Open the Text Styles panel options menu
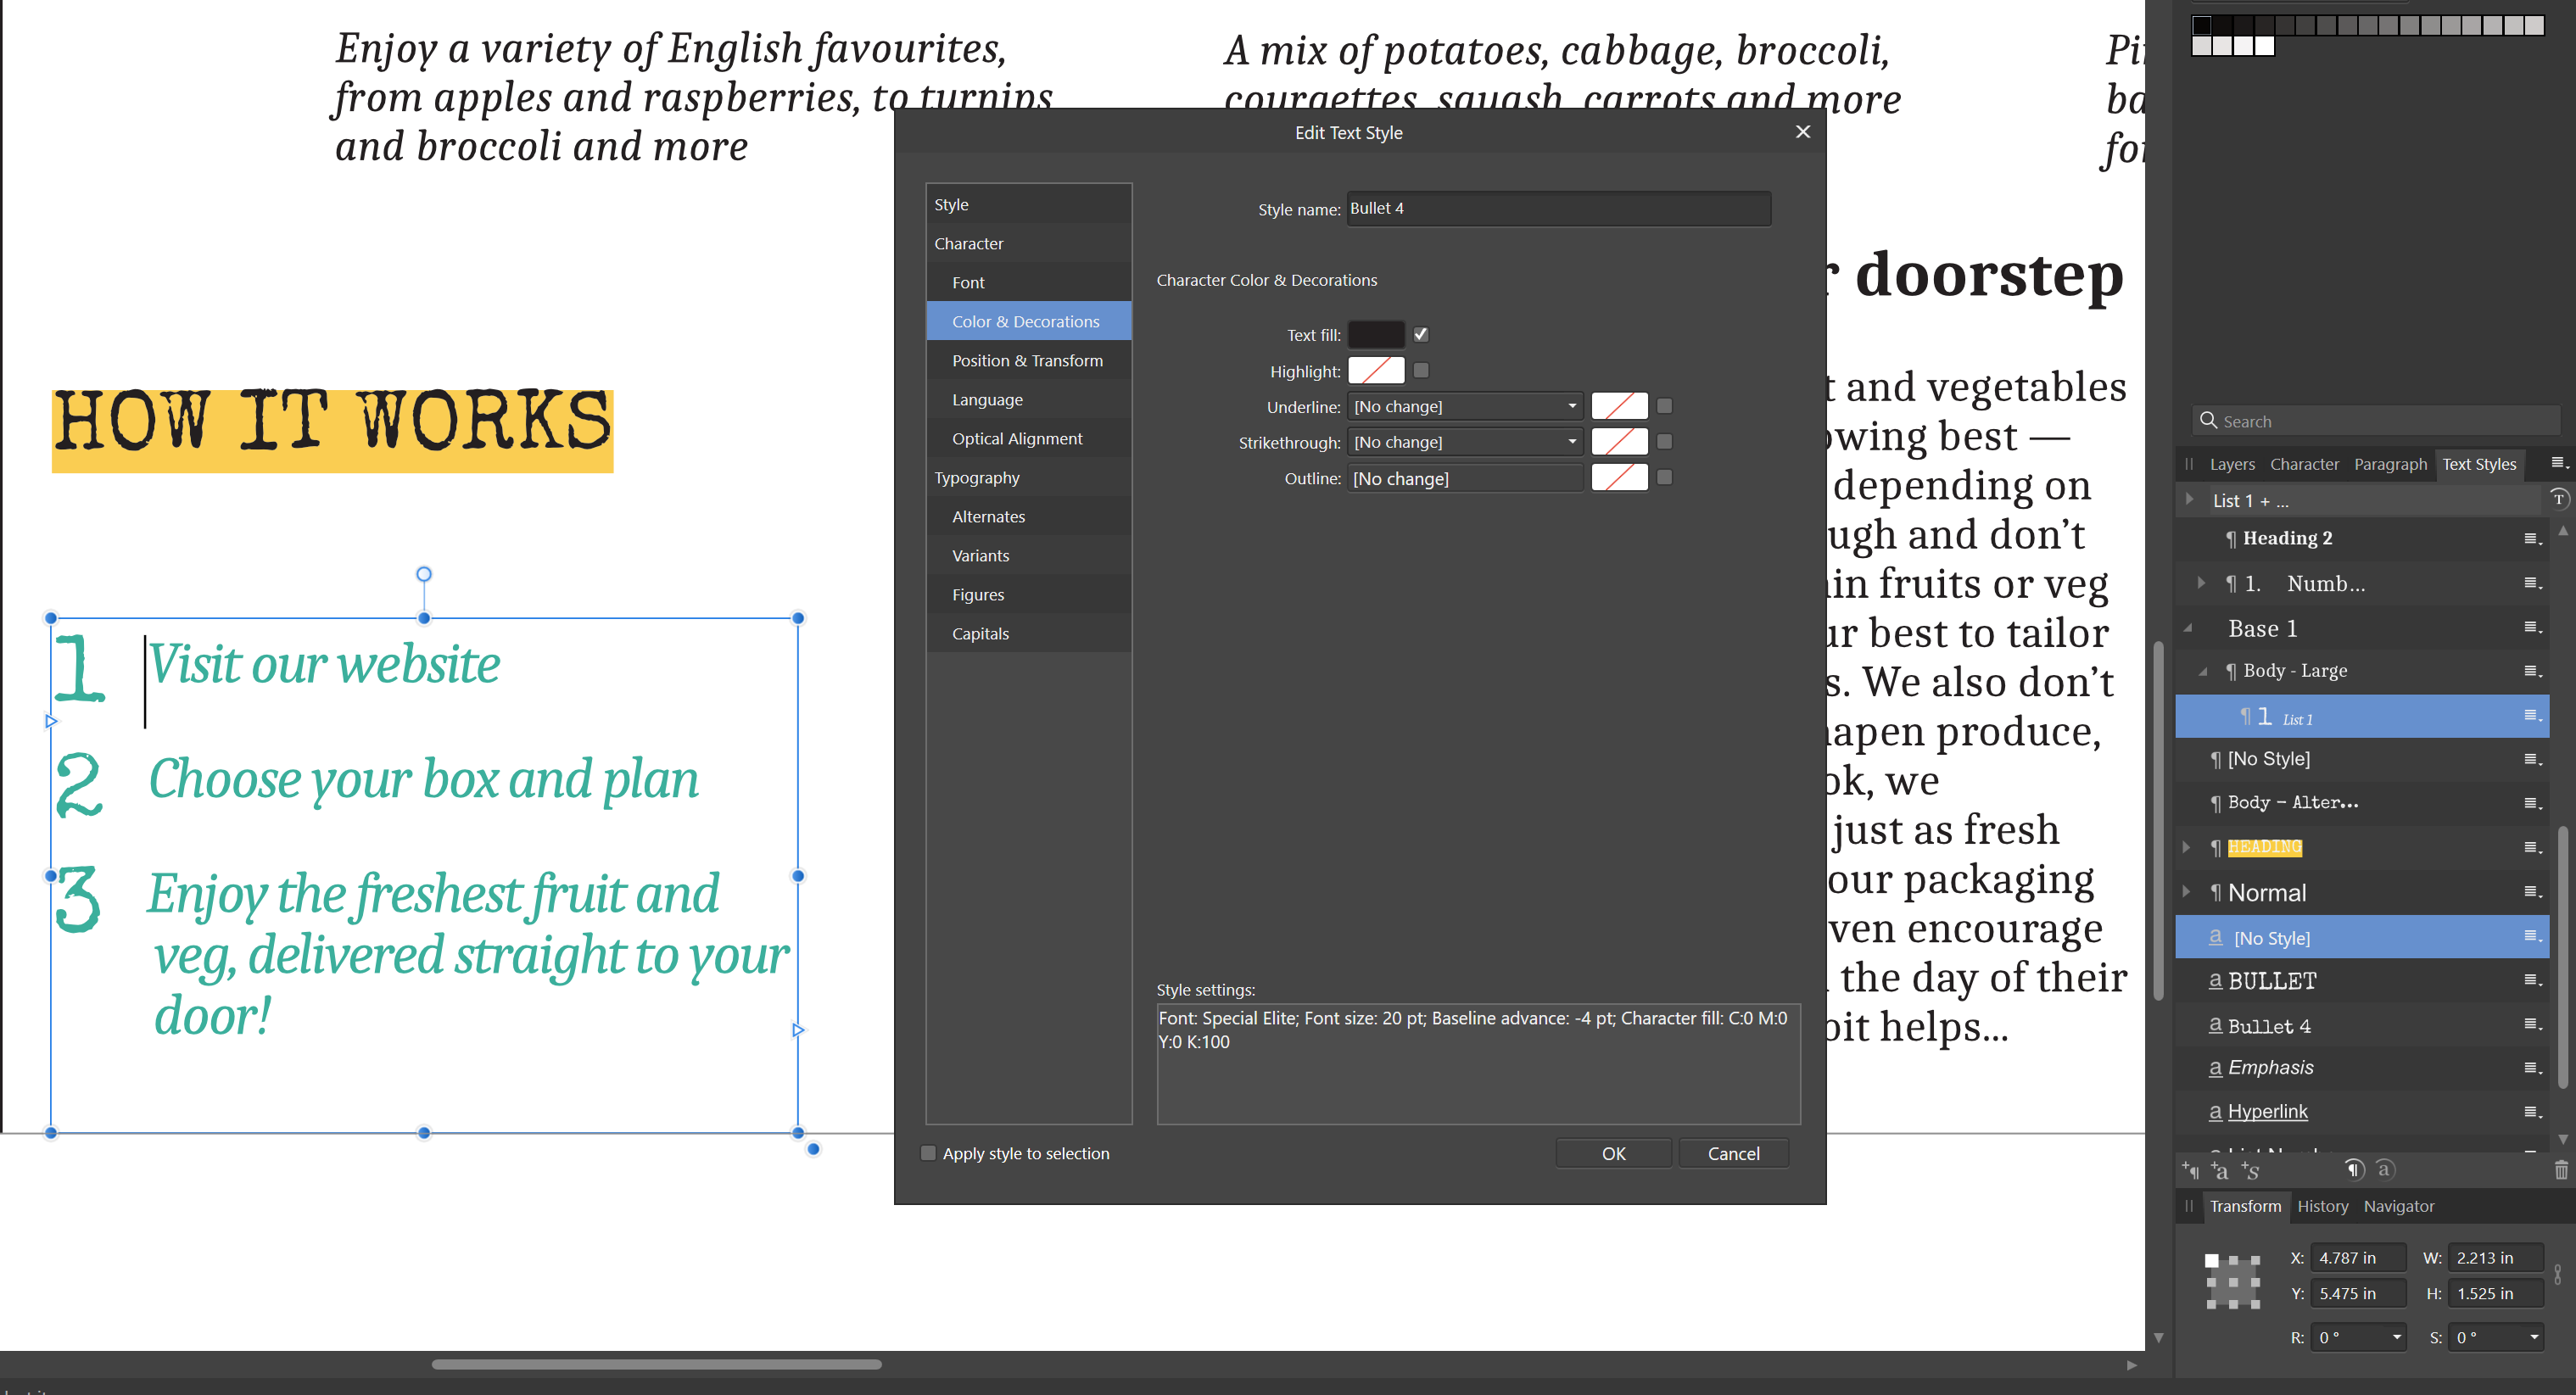Screen dimensions: 2576x1395 pos(2559,463)
